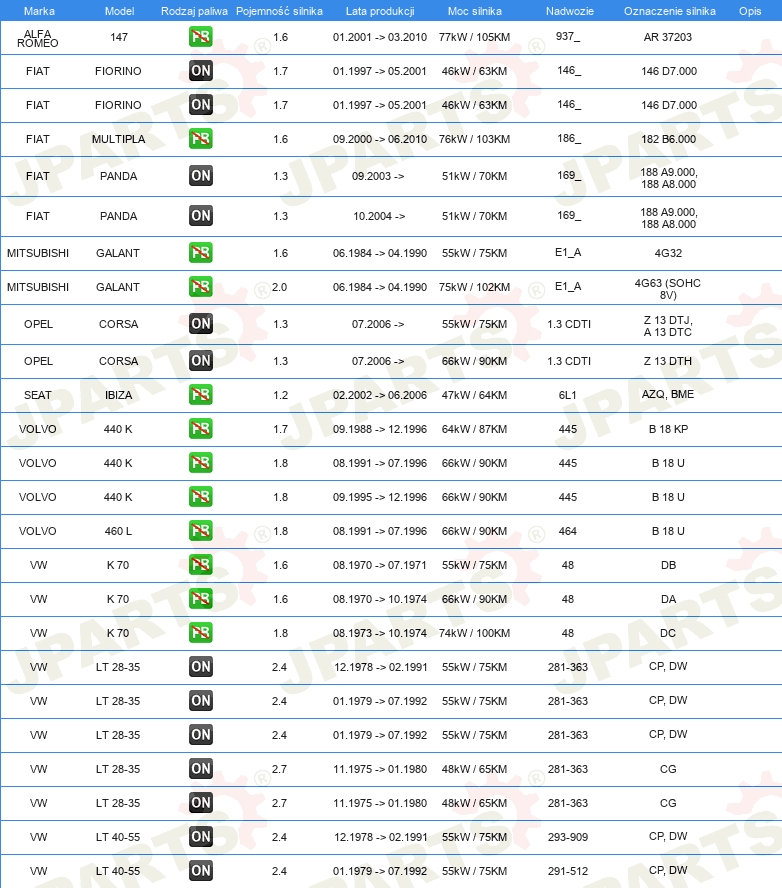This screenshot has height=888, width=782.
Task: Click engine code 4G63 (SOHC 8V)
Action: click(x=668, y=289)
